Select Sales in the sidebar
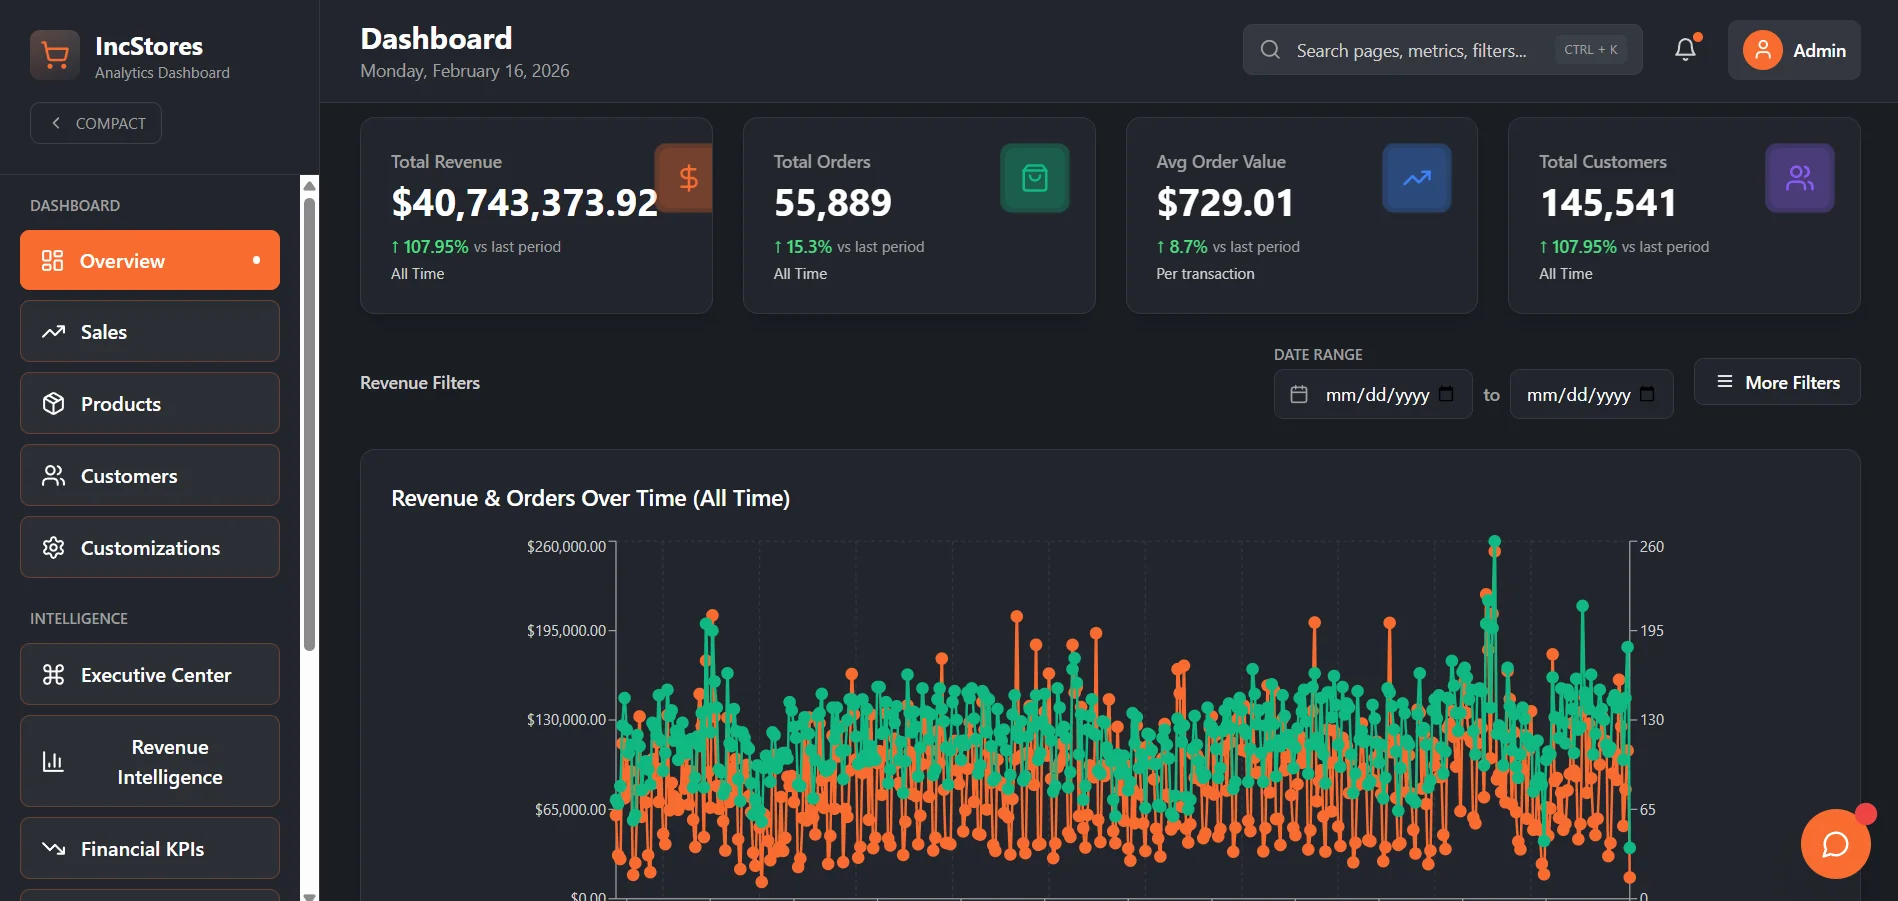The width and height of the screenshot is (1898, 901). [150, 332]
